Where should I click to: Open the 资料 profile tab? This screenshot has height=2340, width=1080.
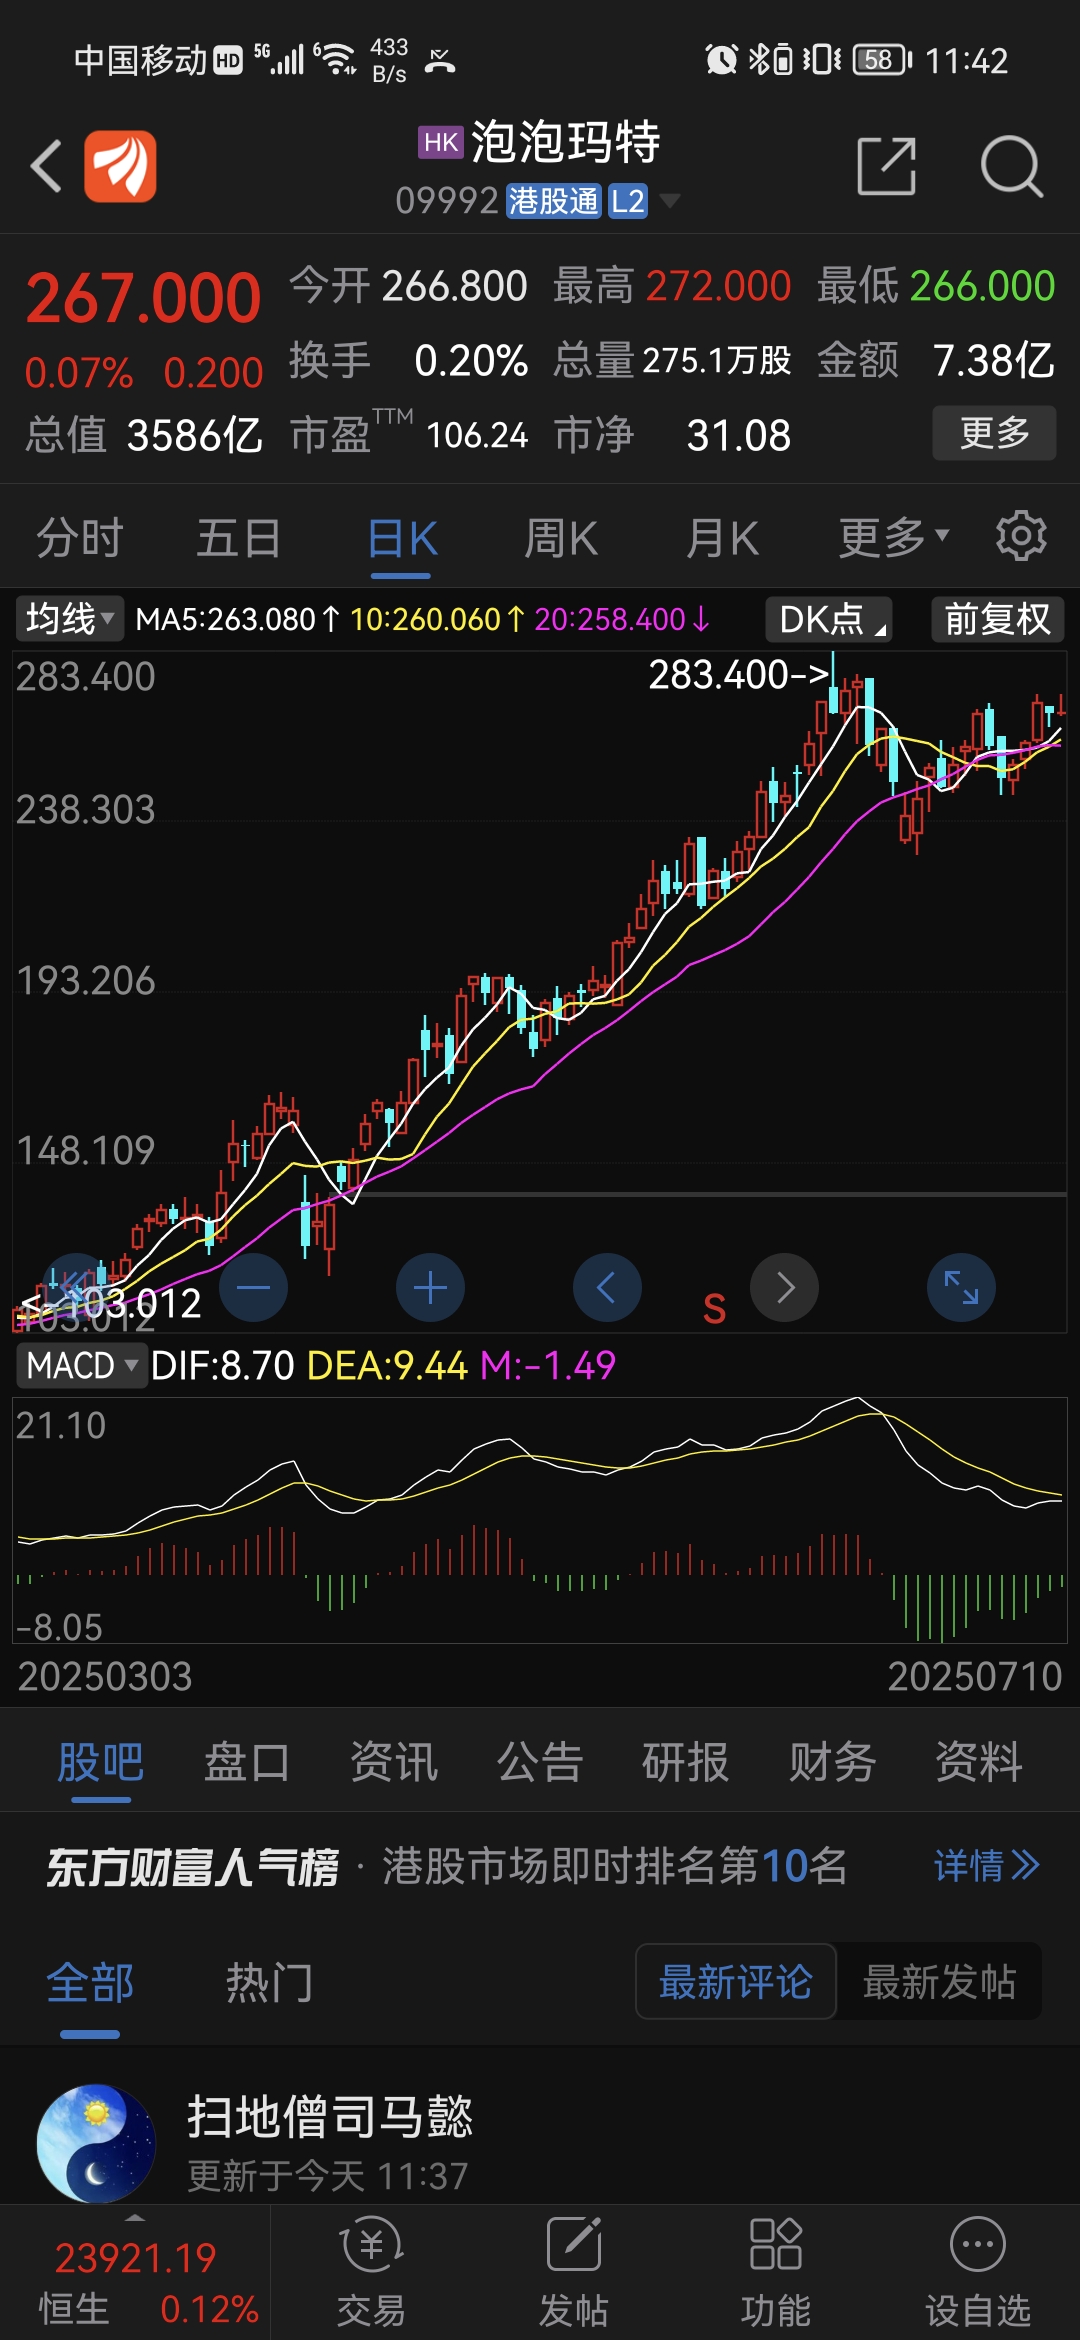(979, 1762)
